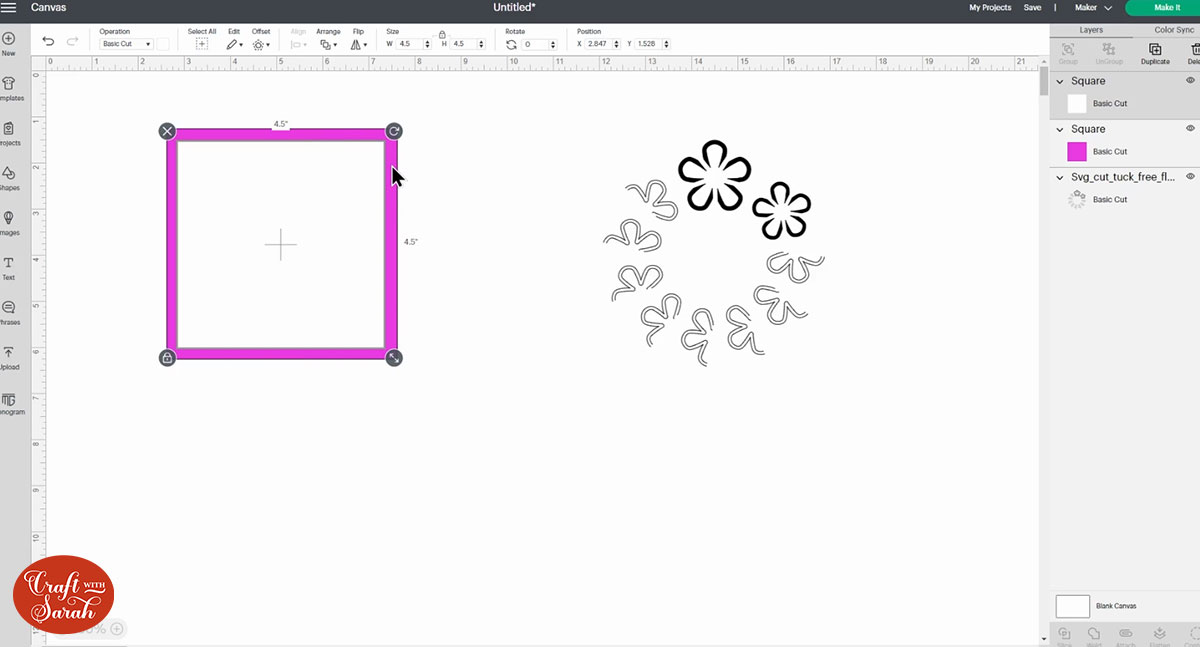Select the Weld tool at bottom right
The width and height of the screenshot is (1200, 647).
click(1093, 633)
